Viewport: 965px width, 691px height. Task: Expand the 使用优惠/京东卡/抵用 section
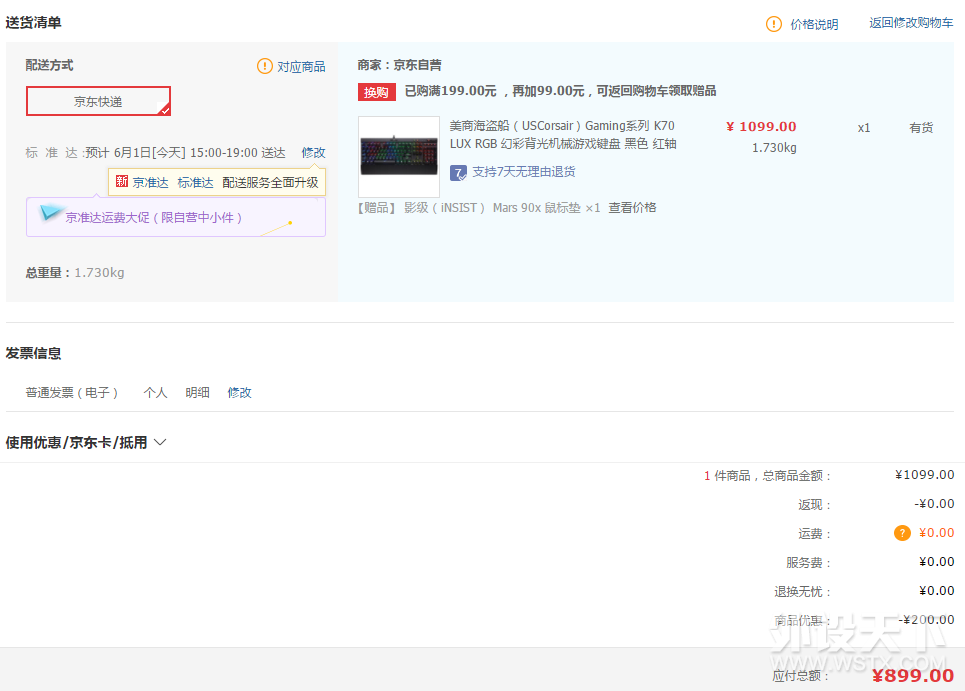[x=86, y=442]
